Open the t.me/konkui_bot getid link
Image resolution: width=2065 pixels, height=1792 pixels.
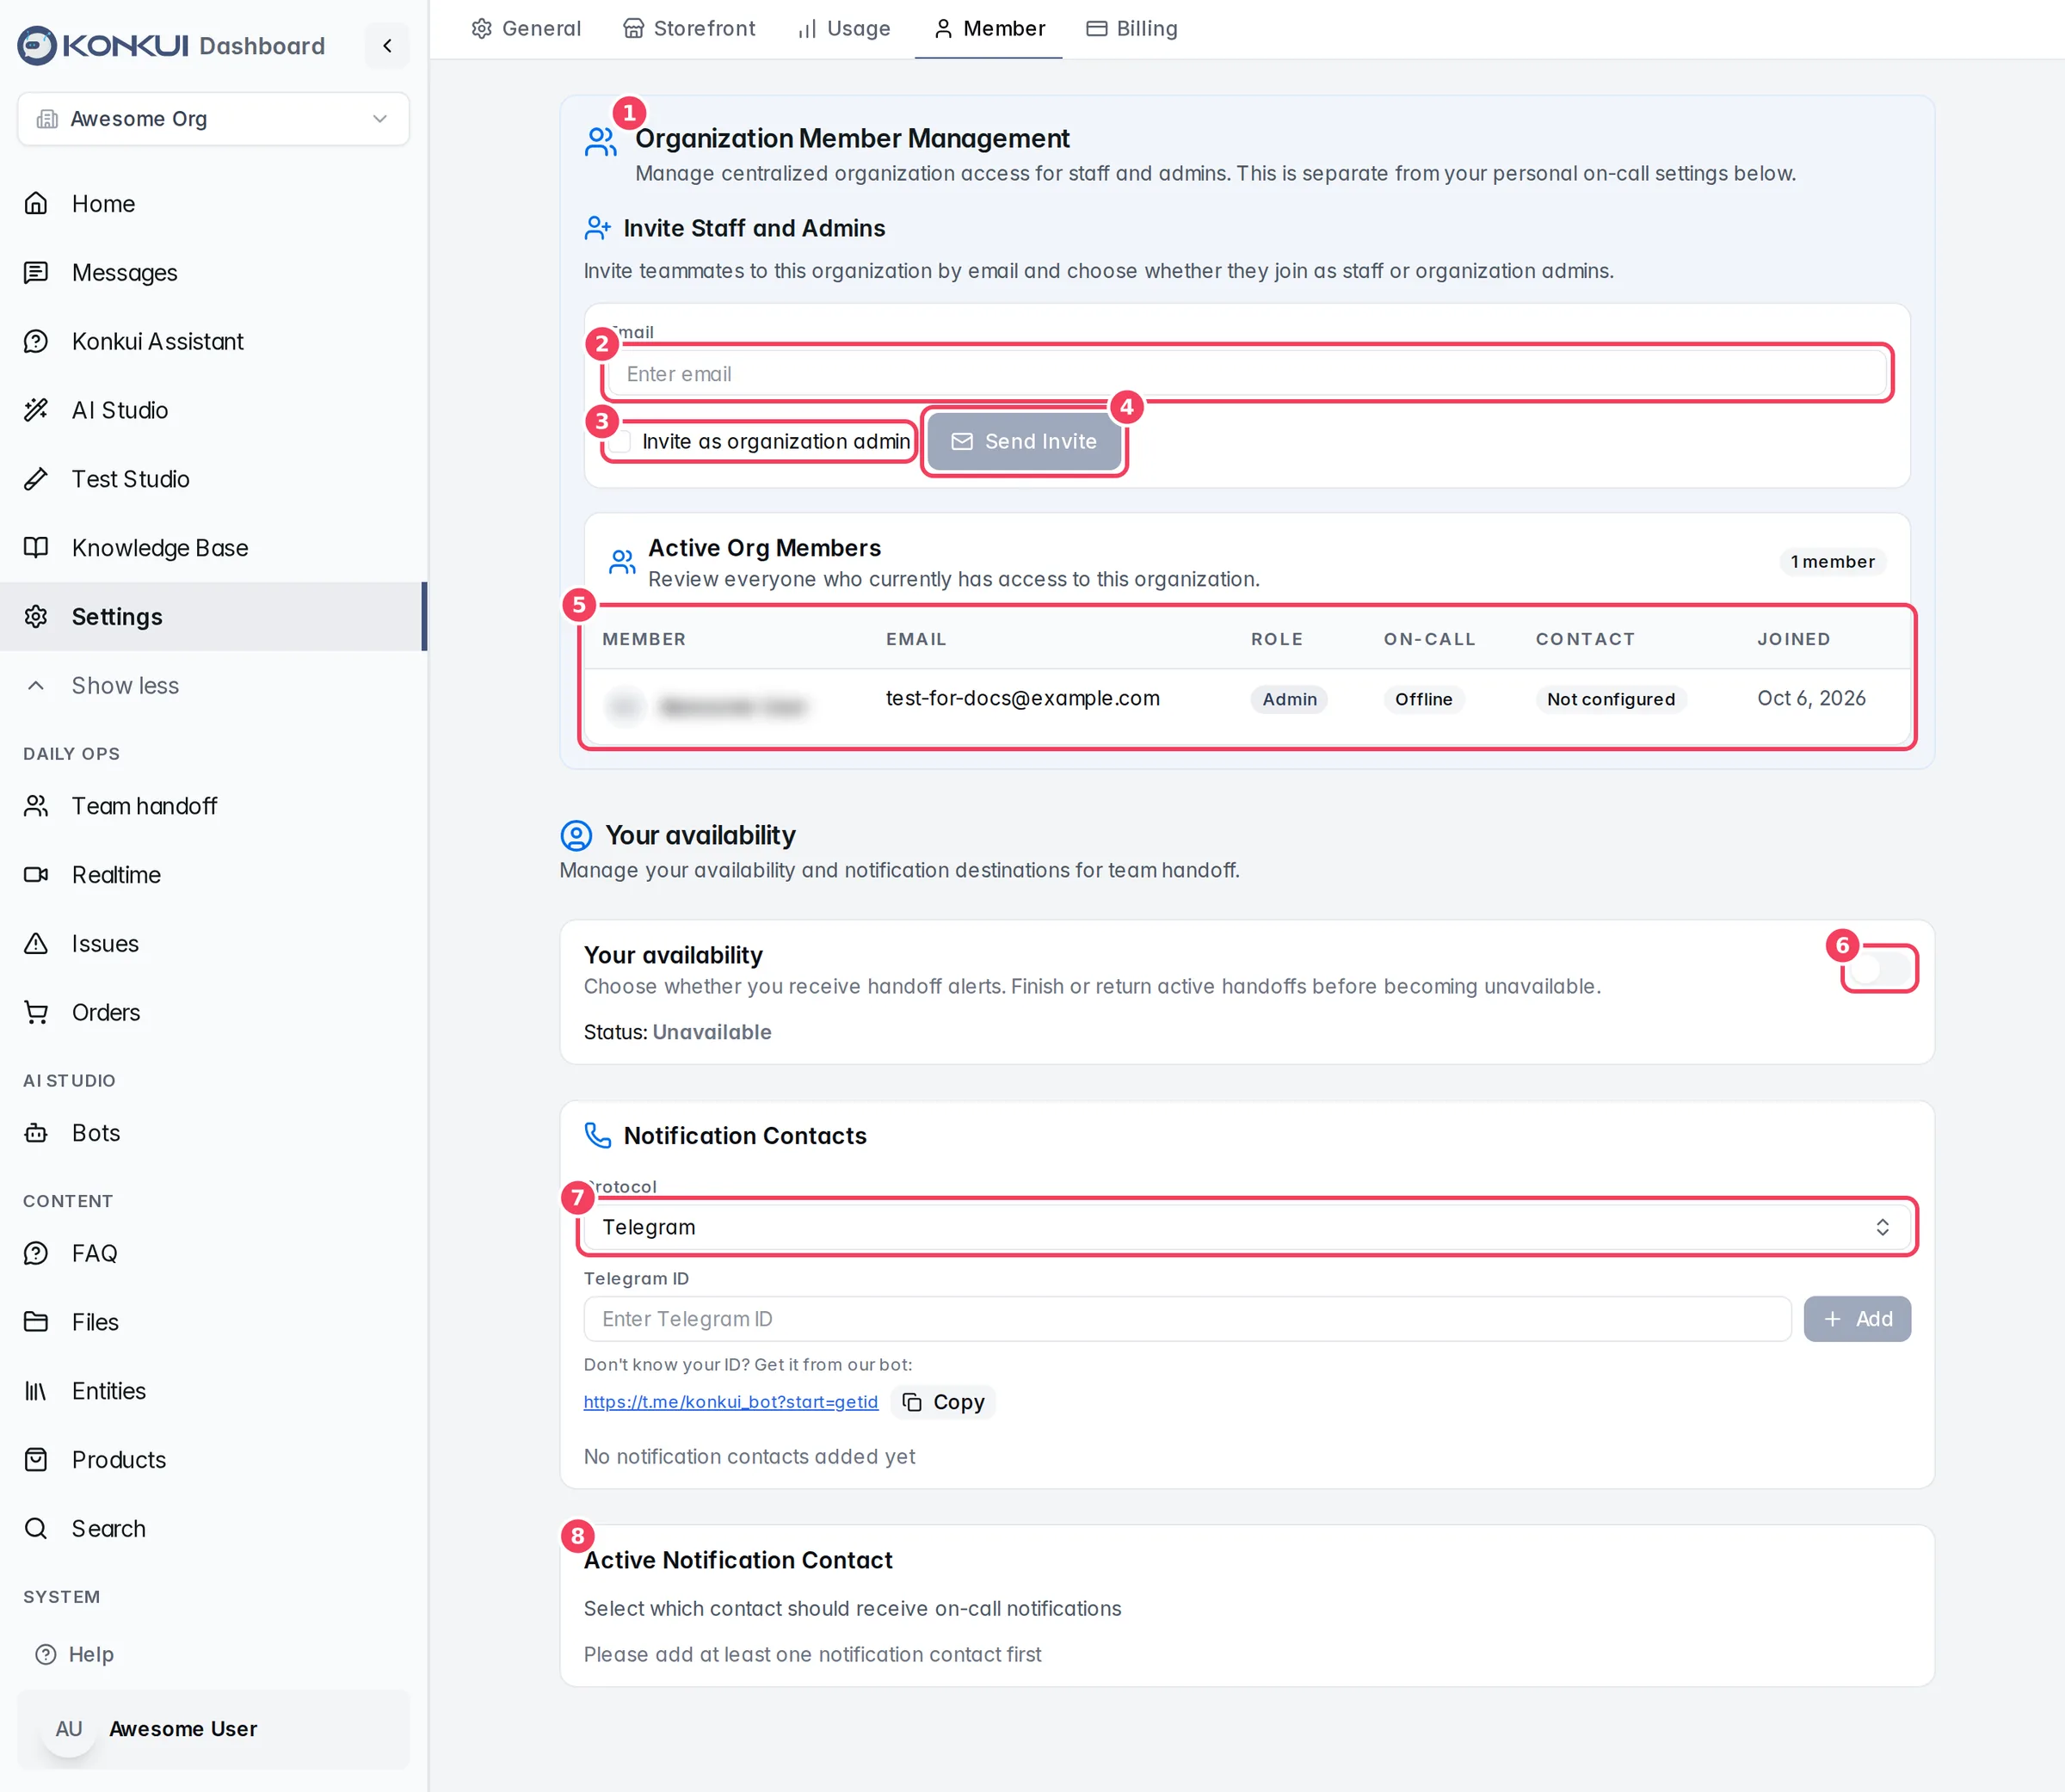(731, 1402)
